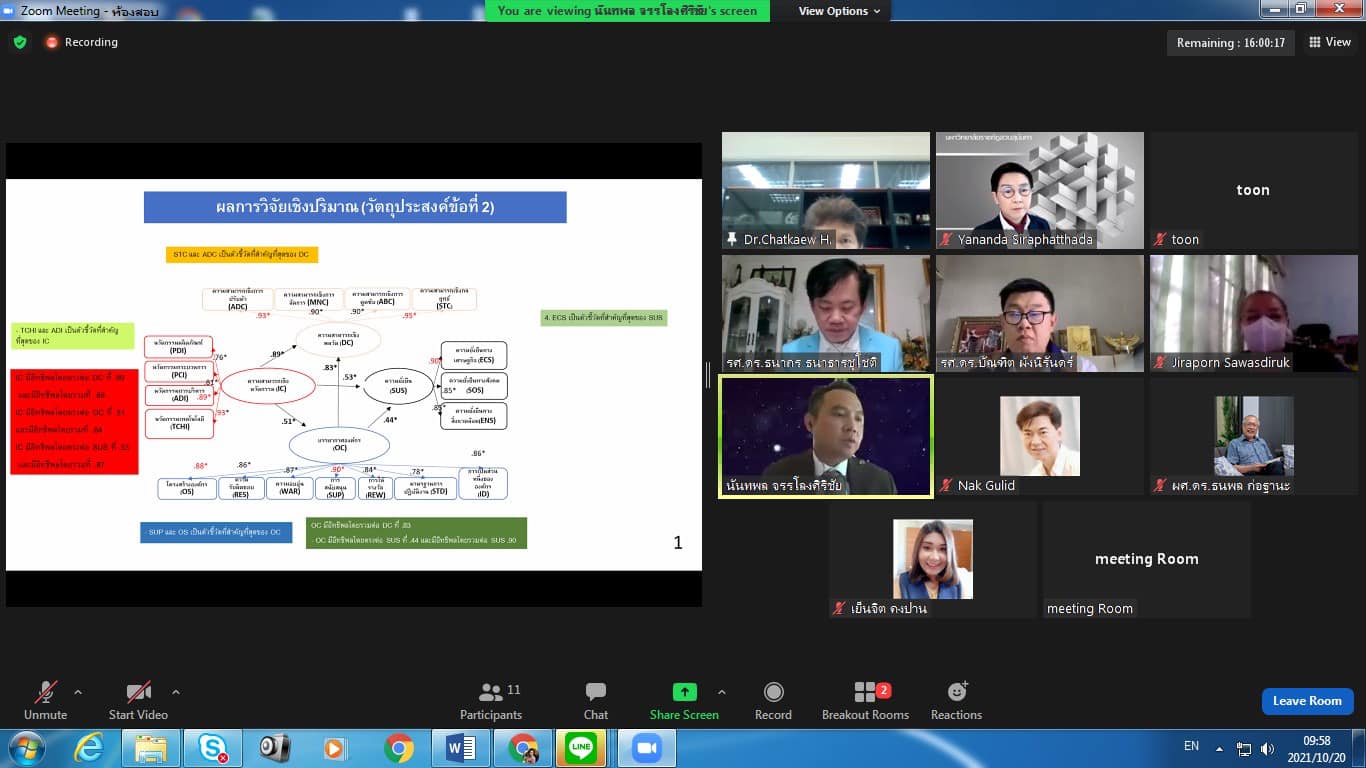Expand the Share Screen options arrow

click(x=722, y=692)
